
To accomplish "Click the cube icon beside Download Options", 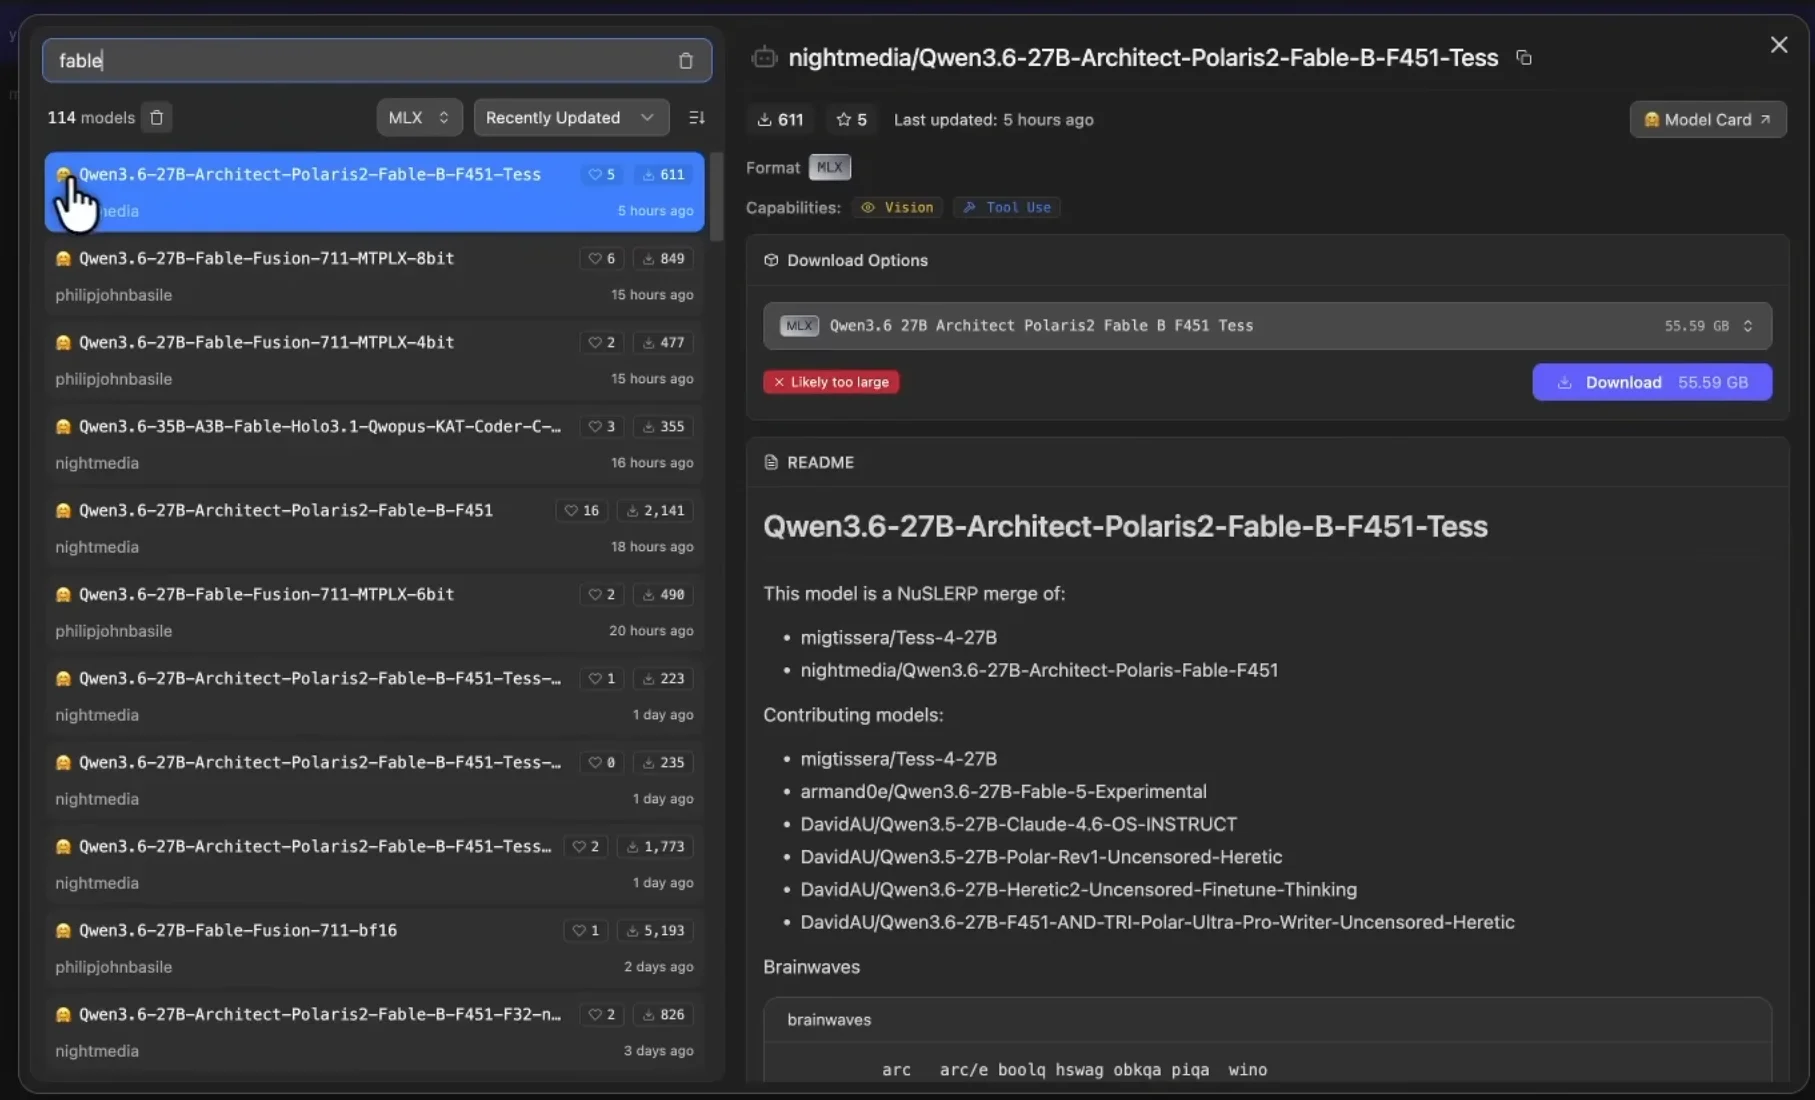I will click(771, 261).
